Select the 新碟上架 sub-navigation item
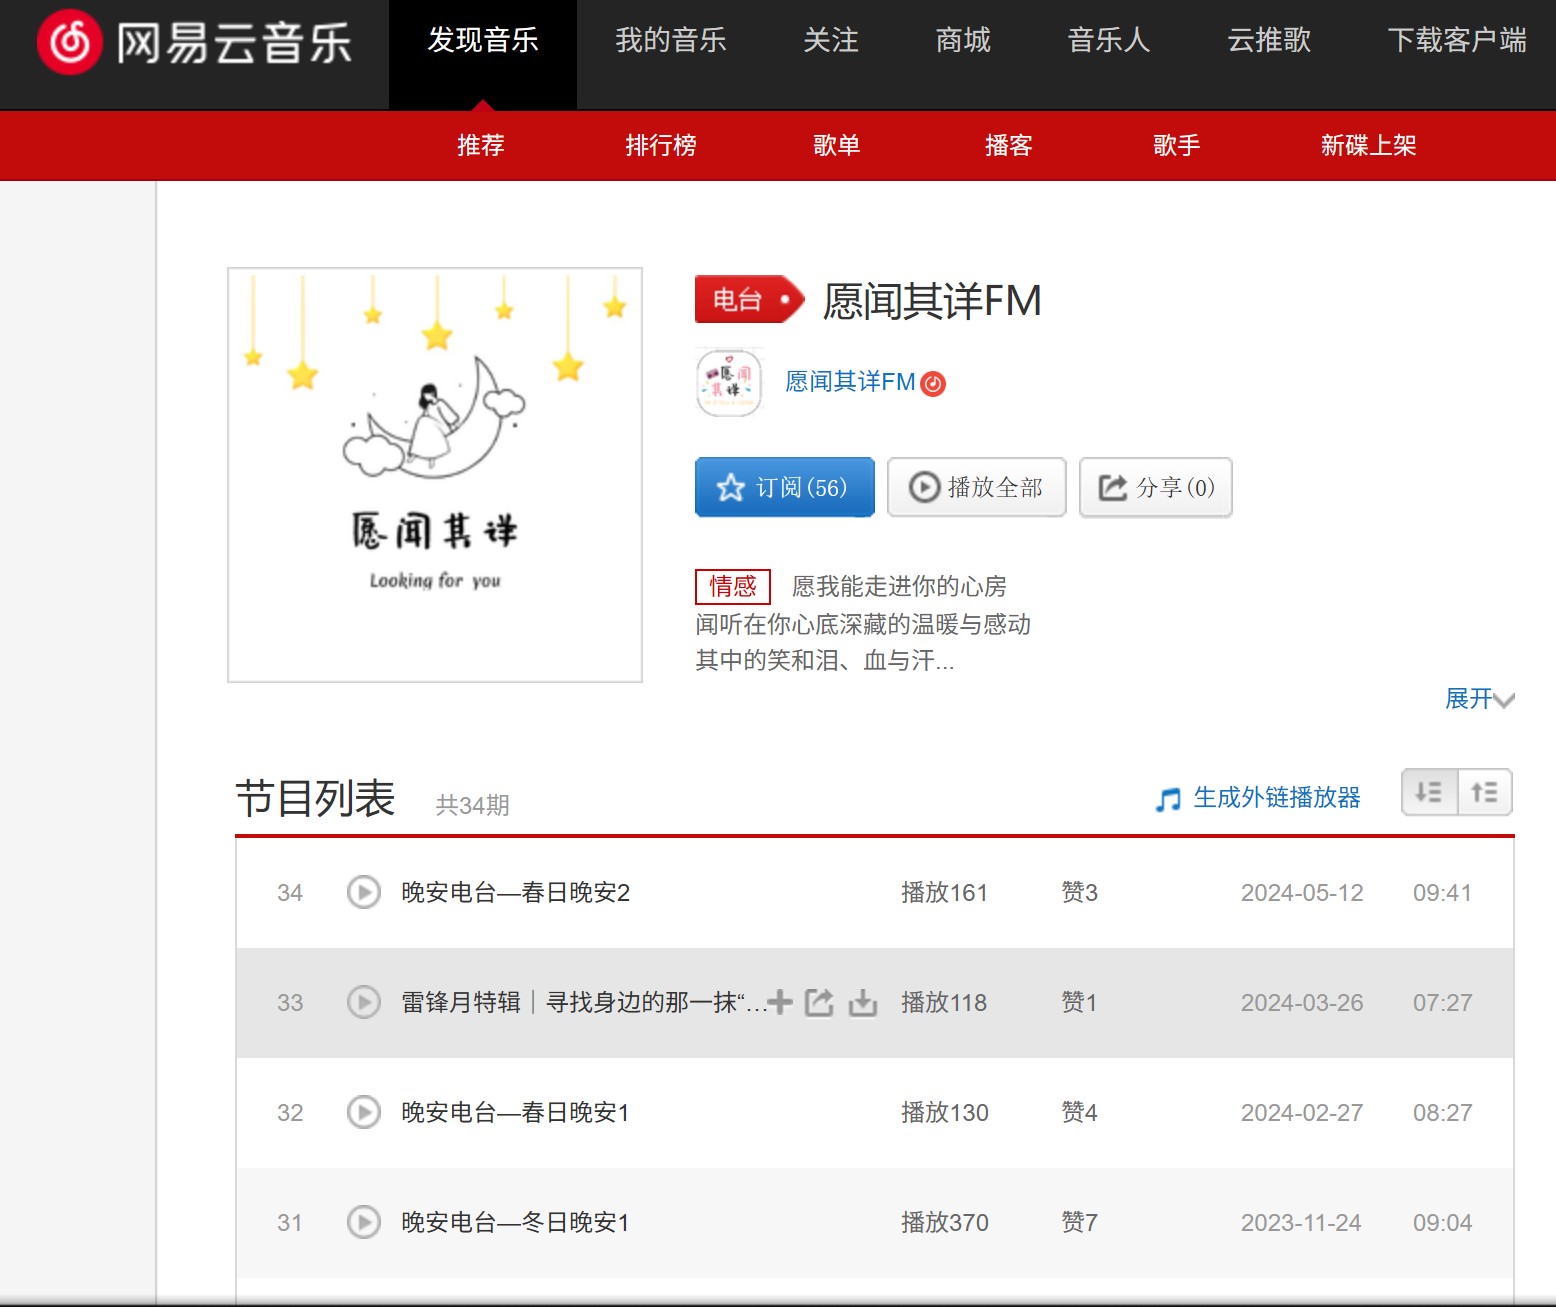Viewport: 1556px width, 1307px height. point(1369,145)
